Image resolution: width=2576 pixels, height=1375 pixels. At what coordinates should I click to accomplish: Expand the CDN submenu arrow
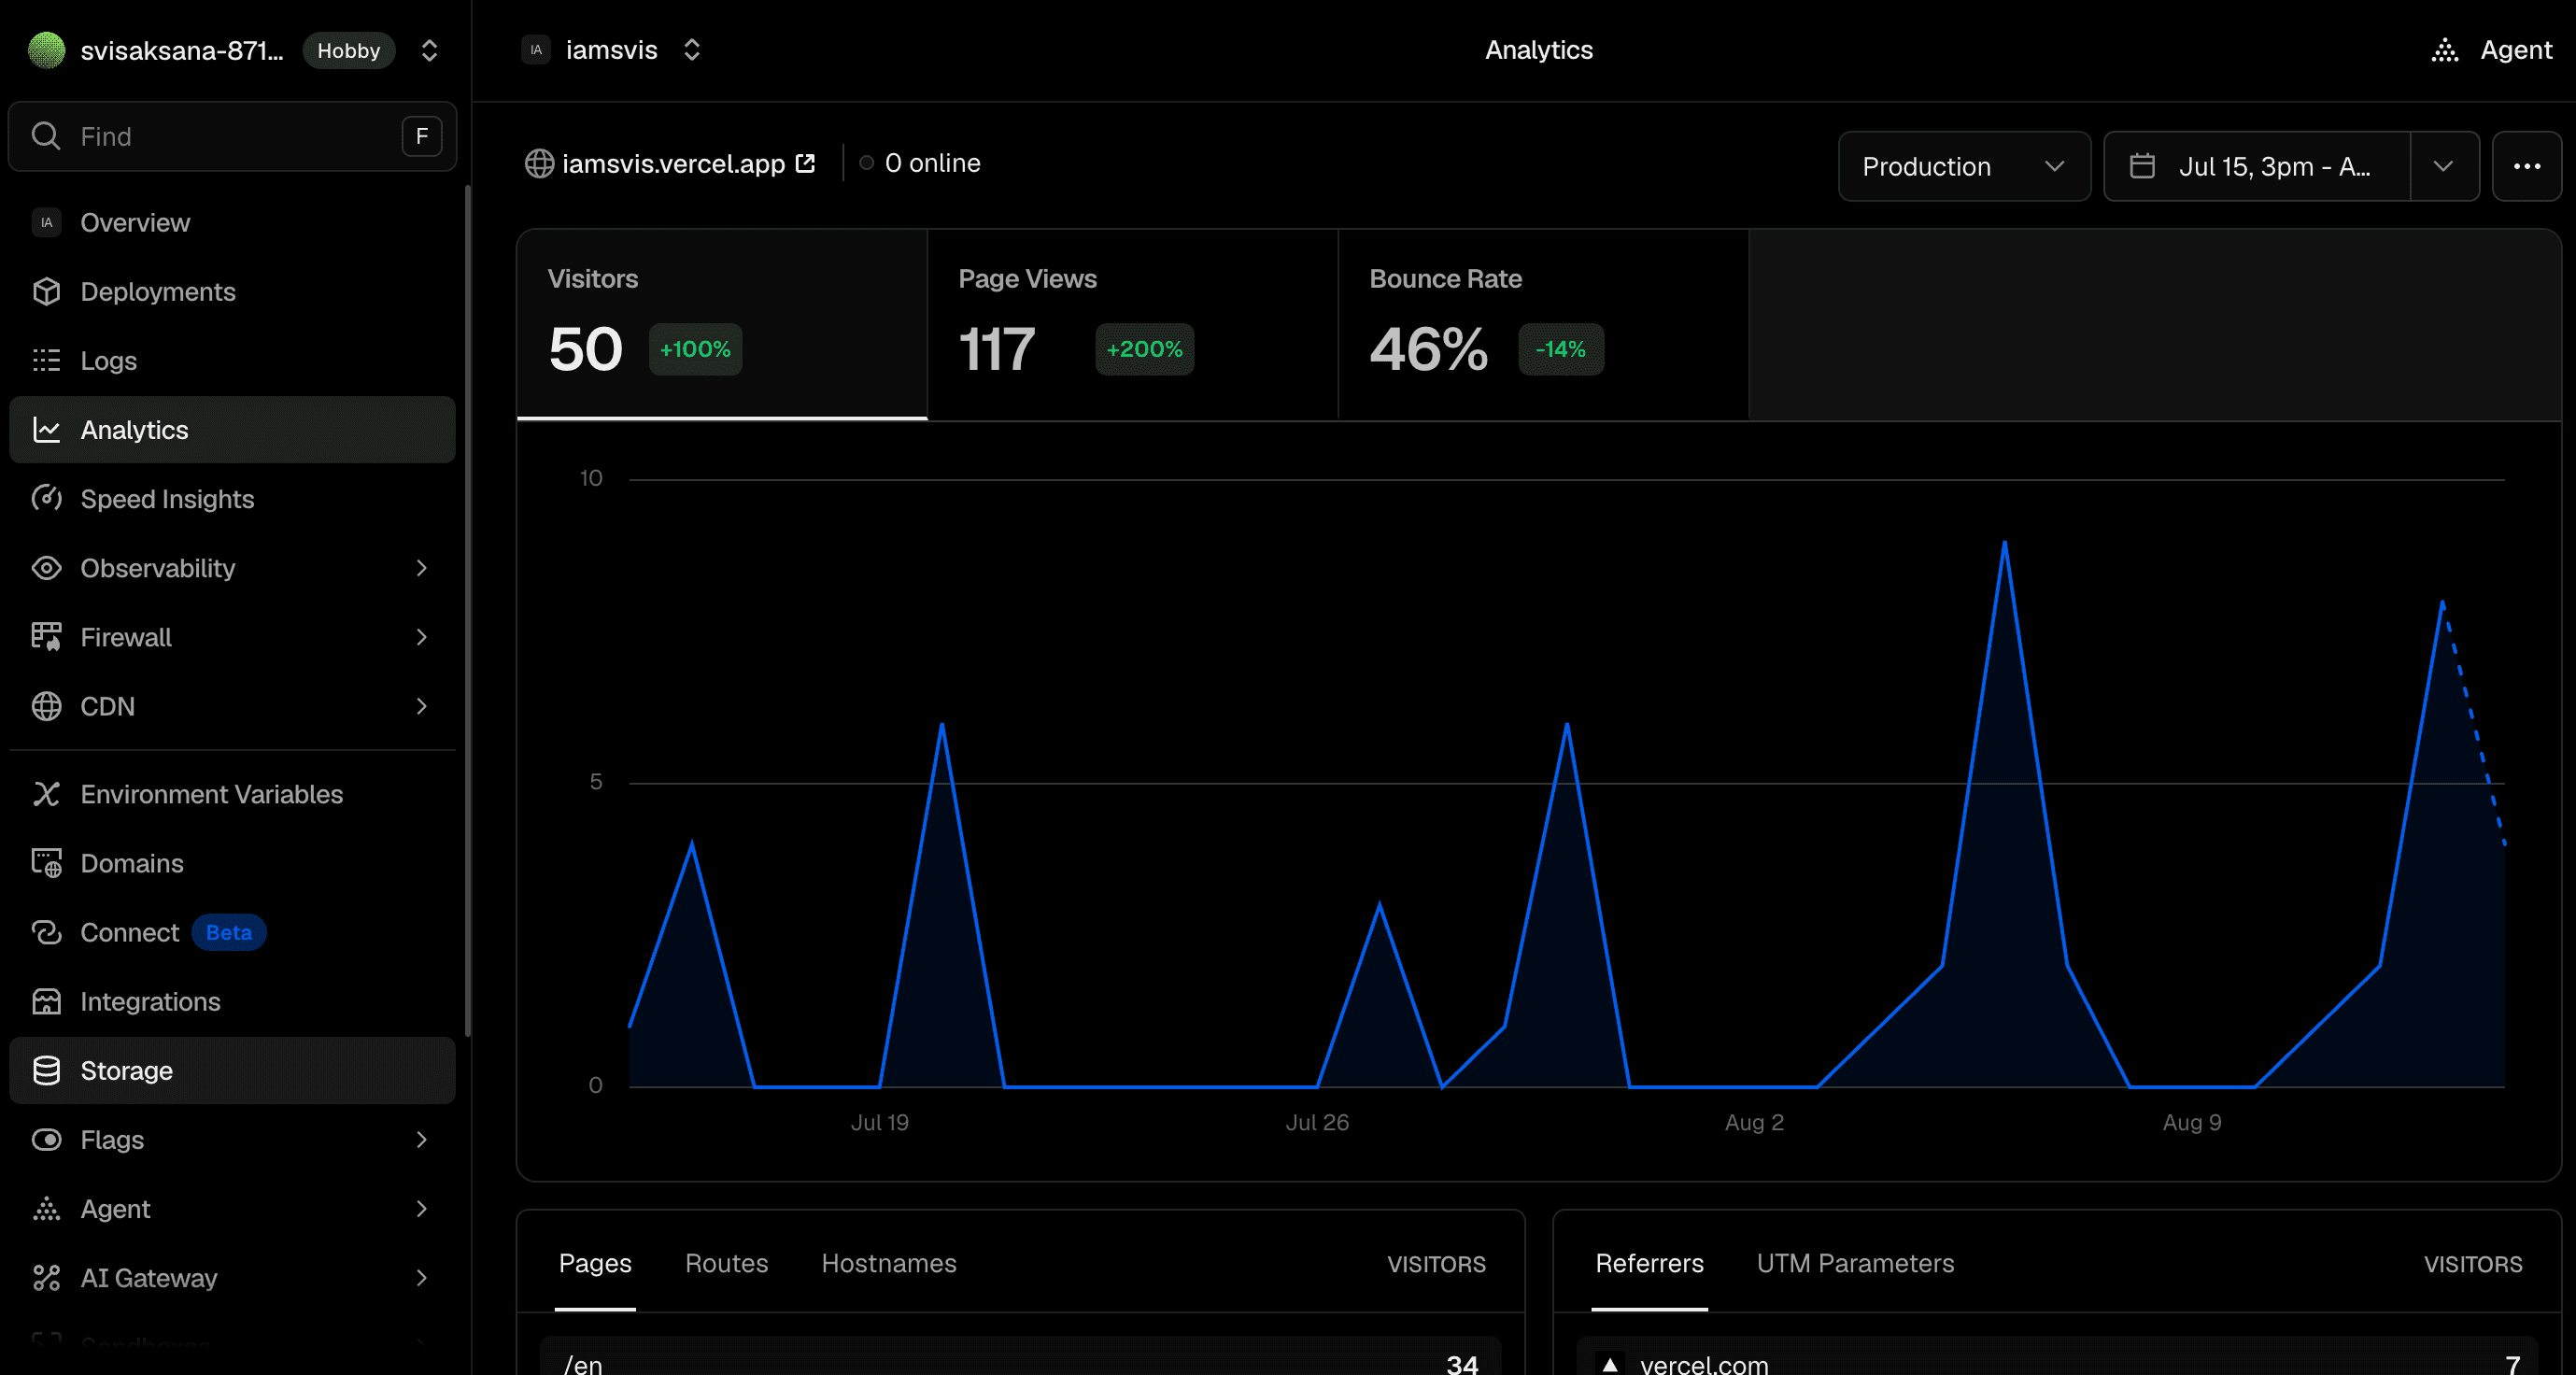click(x=421, y=705)
